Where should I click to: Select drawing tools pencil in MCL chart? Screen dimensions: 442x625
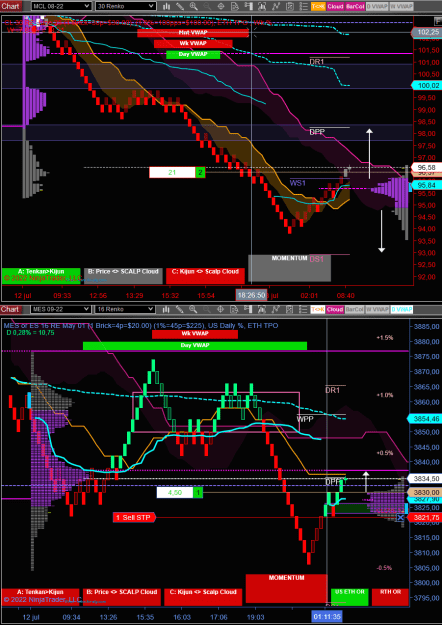(180, 6)
